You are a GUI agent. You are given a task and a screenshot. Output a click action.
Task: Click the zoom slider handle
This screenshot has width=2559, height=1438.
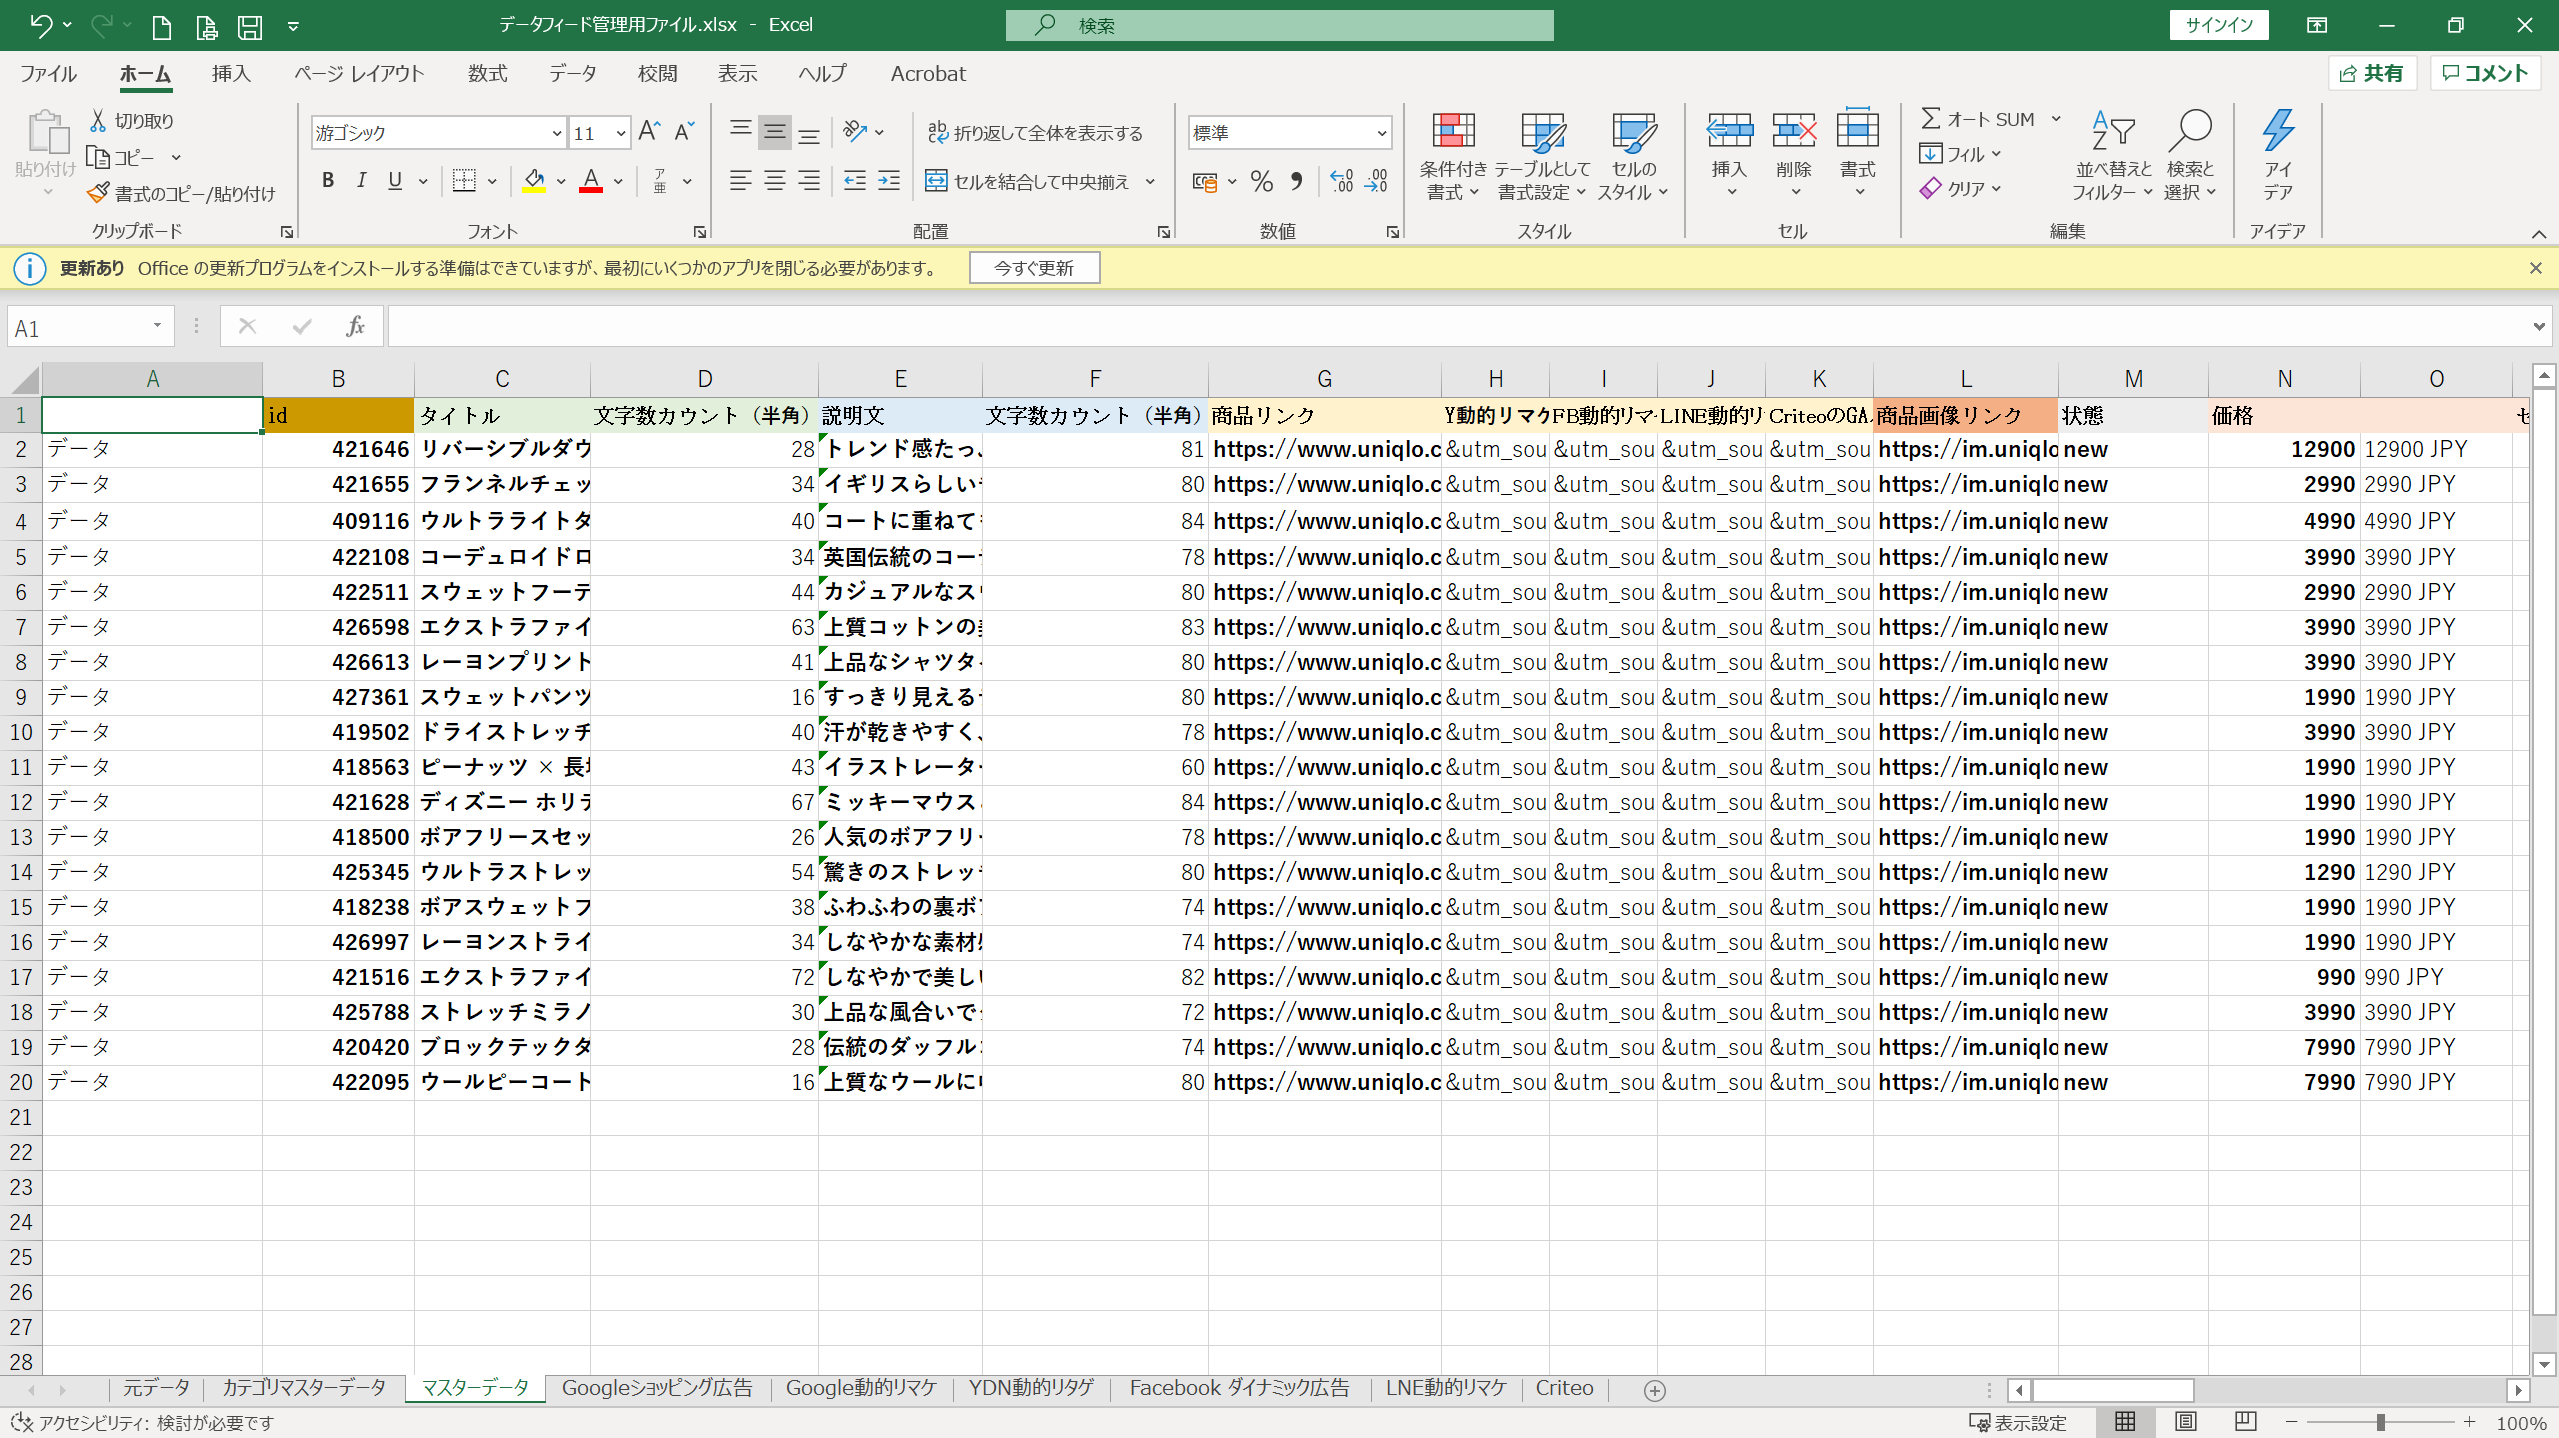click(x=2381, y=1422)
